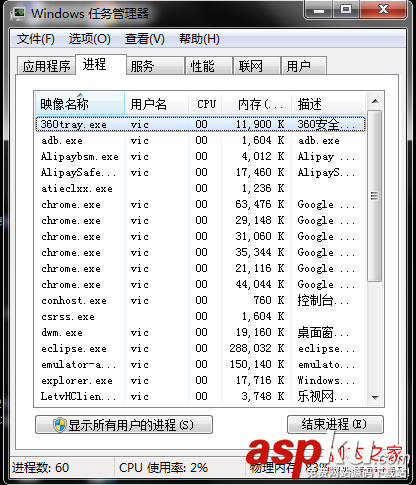Click the 150,140 K memory value
The height and width of the screenshot is (485, 416).
pyautogui.click(x=257, y=364)
